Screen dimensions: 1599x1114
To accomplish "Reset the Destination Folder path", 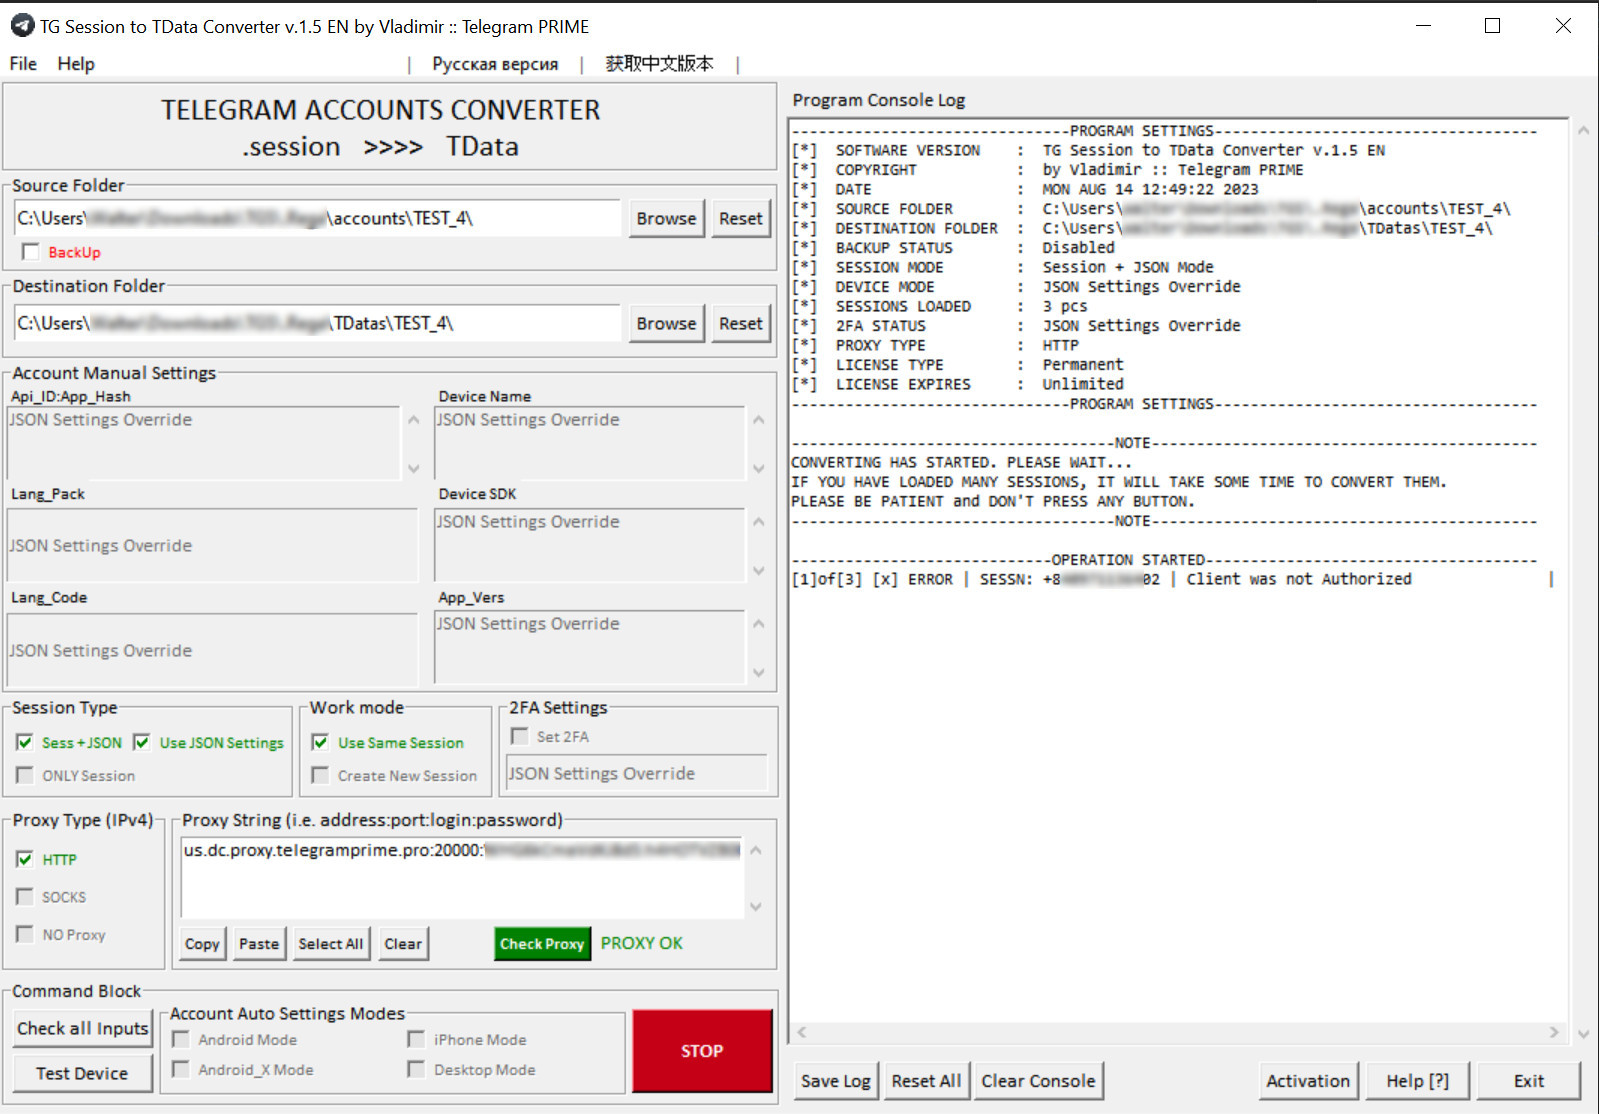I will coord(740,323).
